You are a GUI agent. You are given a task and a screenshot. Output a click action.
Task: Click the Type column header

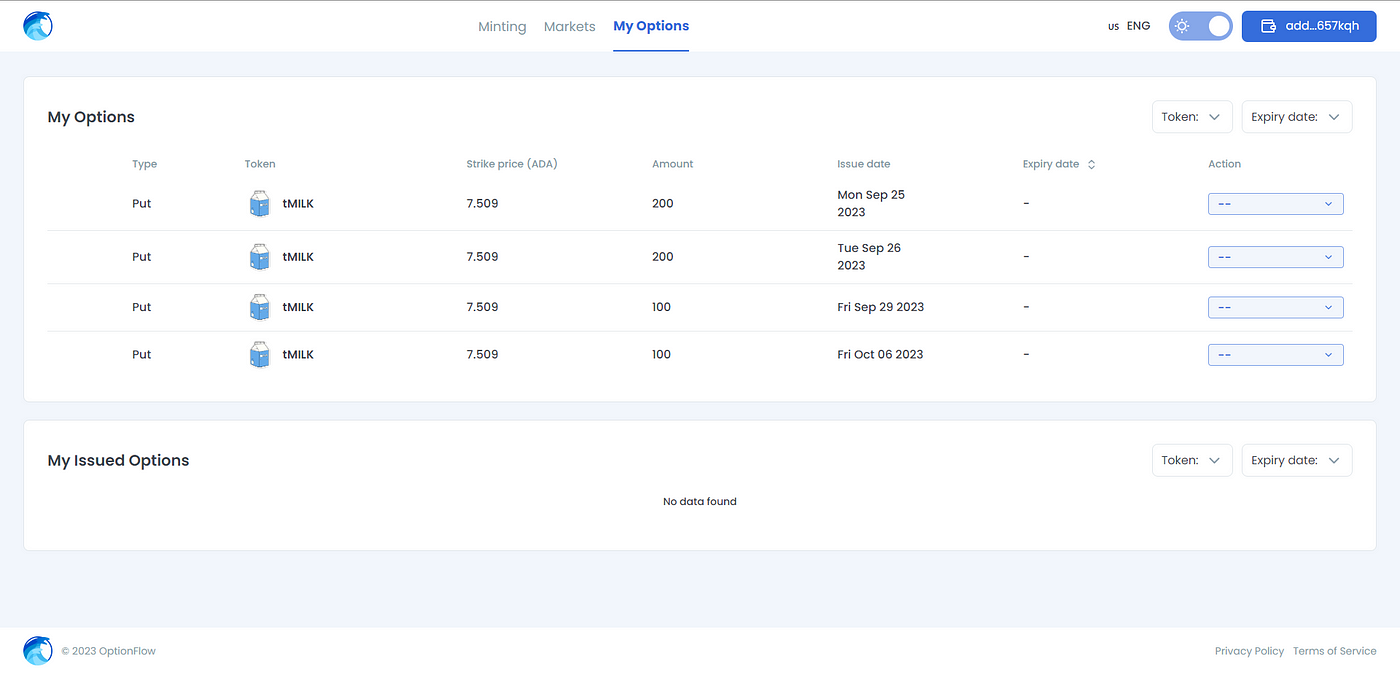coord(145,164)
